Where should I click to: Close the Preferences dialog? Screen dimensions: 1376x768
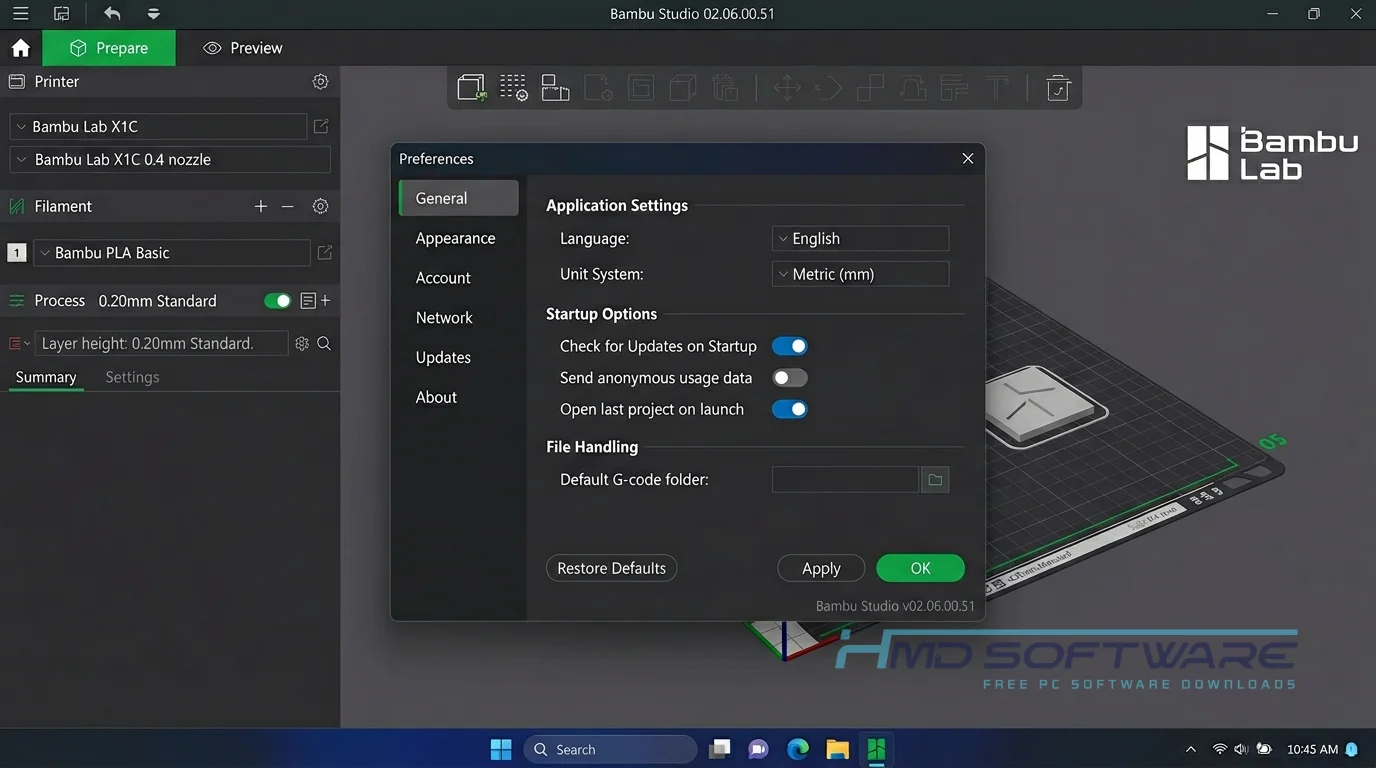[x=967, y=159]
